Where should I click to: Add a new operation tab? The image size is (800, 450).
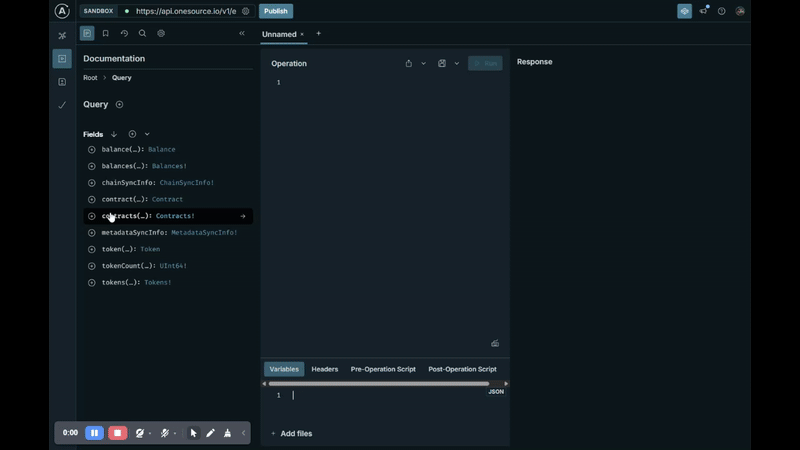tap(318, 34)
